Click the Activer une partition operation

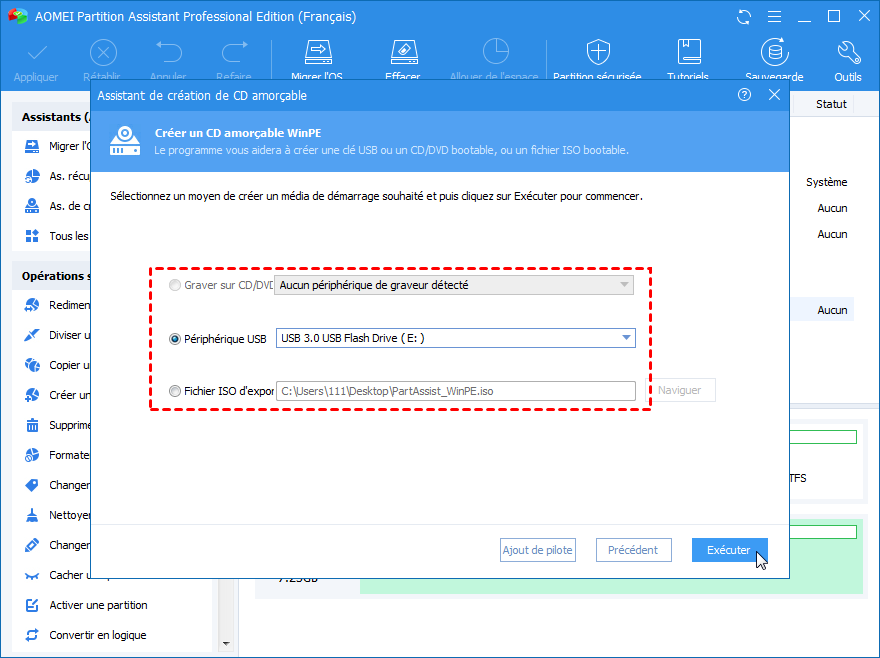[x=98, y=605]
